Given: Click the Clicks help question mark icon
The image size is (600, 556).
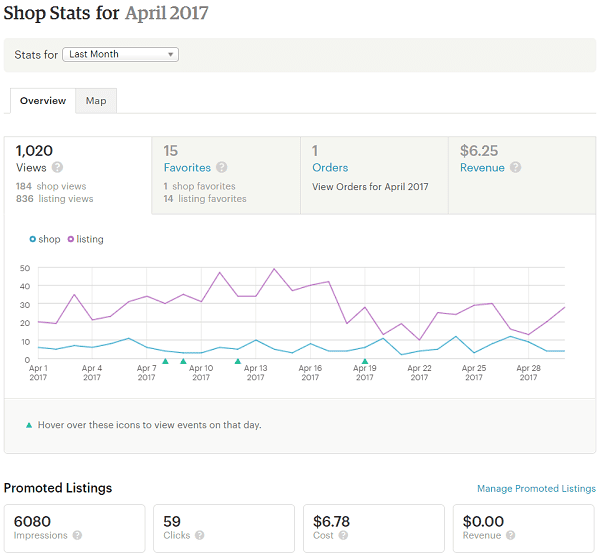Looking at the screenshot, I should pos(199,535).
